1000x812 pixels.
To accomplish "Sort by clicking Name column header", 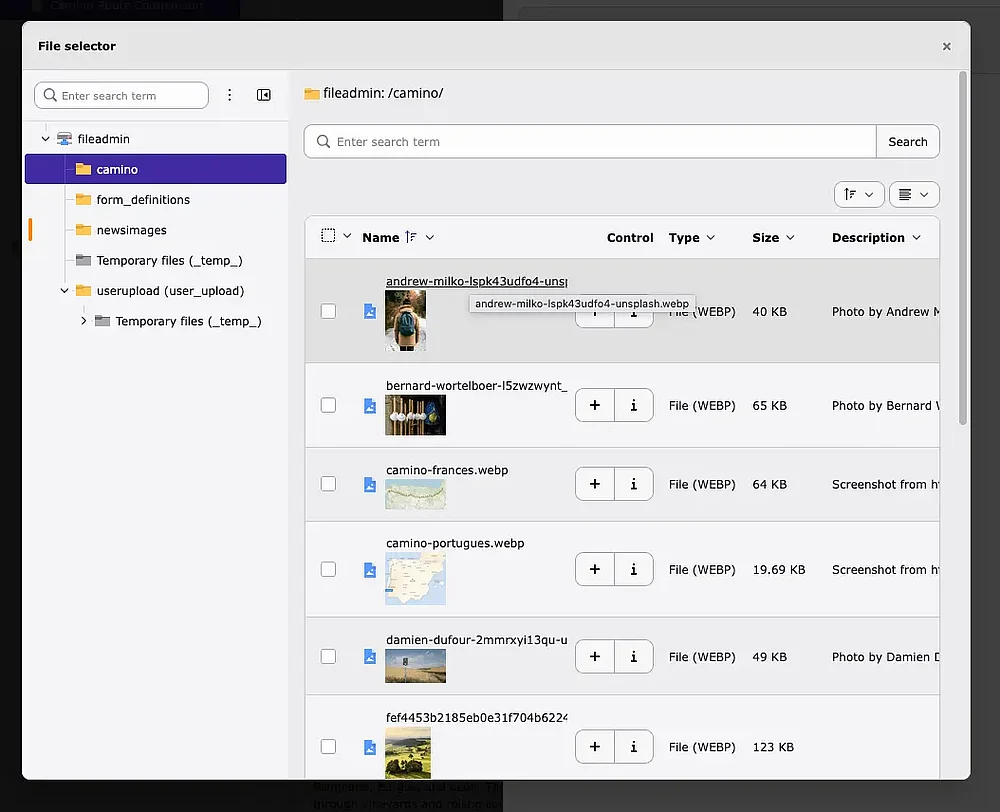I will (381, 237).
